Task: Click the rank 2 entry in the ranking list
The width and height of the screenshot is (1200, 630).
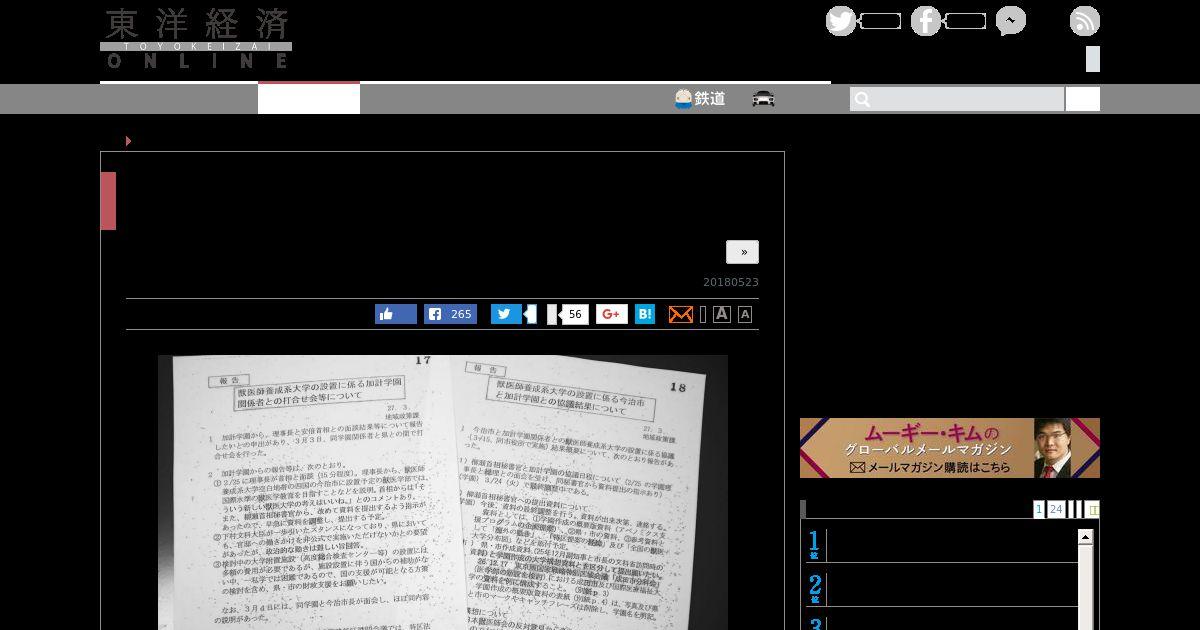Action: click(941, 590)
